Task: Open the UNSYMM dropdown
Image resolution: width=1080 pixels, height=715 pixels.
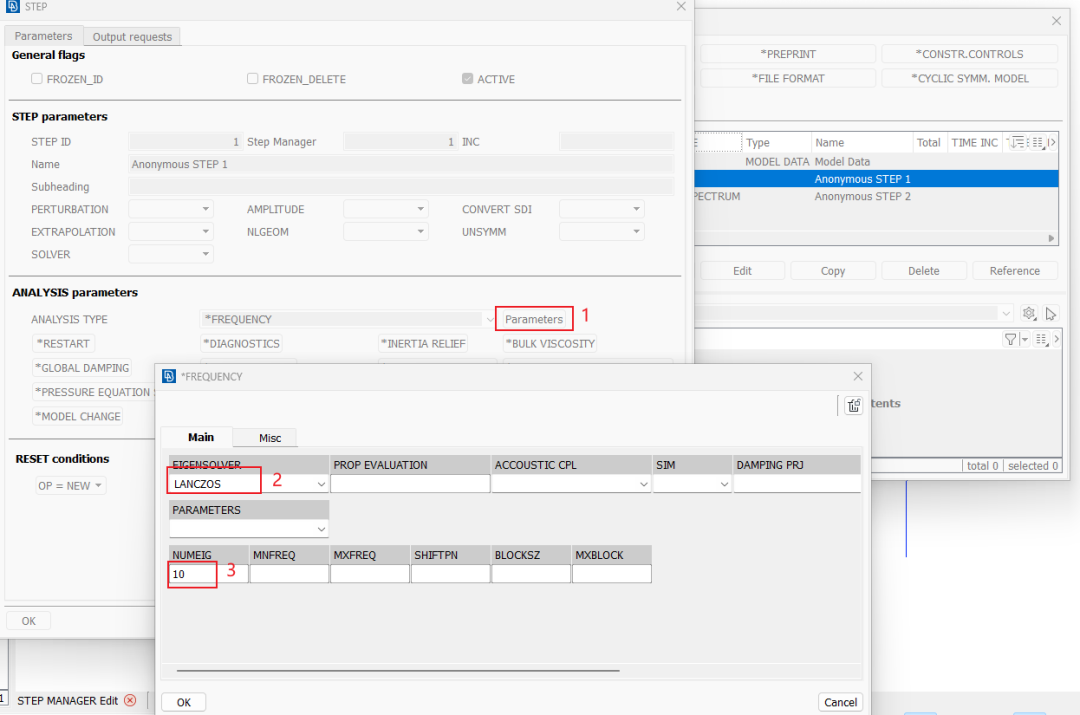Action: tap(601, 231)
